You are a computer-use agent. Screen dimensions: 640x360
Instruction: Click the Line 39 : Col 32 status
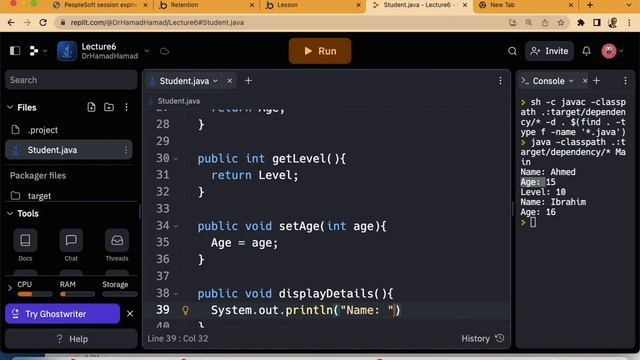tap(178, 338)
